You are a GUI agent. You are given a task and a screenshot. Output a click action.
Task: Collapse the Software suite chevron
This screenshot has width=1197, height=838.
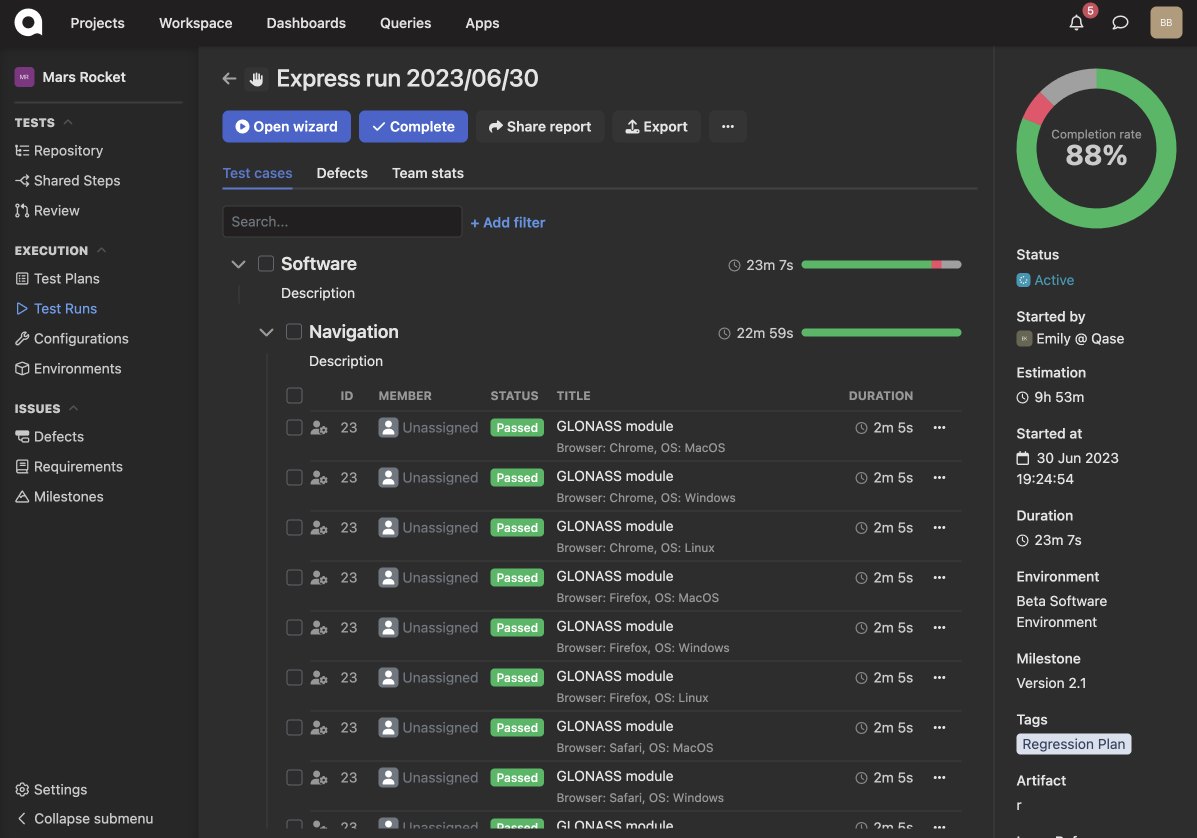(x=238, y=265)
